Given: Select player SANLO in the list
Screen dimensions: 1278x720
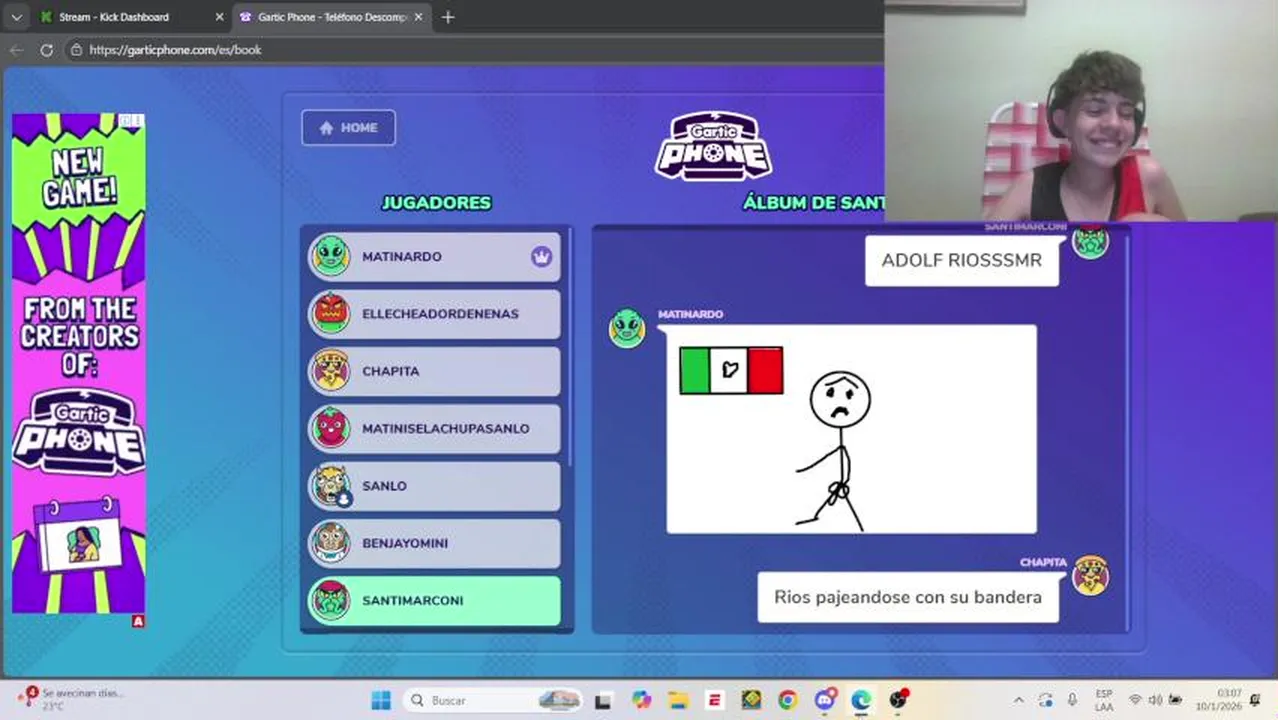Looking at the screenshot, I should (x=434, y=486).
